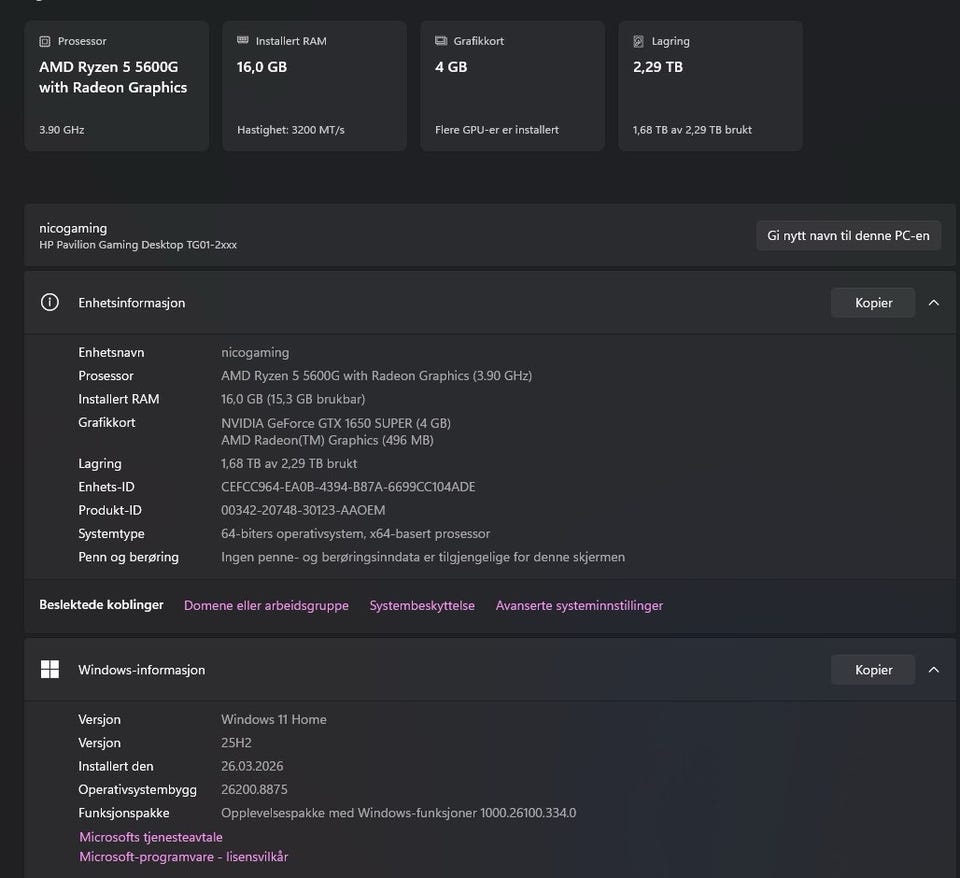
Task: Click the Beslektede koblinger label
Action: pyautogui.click(x=101, y=605)
